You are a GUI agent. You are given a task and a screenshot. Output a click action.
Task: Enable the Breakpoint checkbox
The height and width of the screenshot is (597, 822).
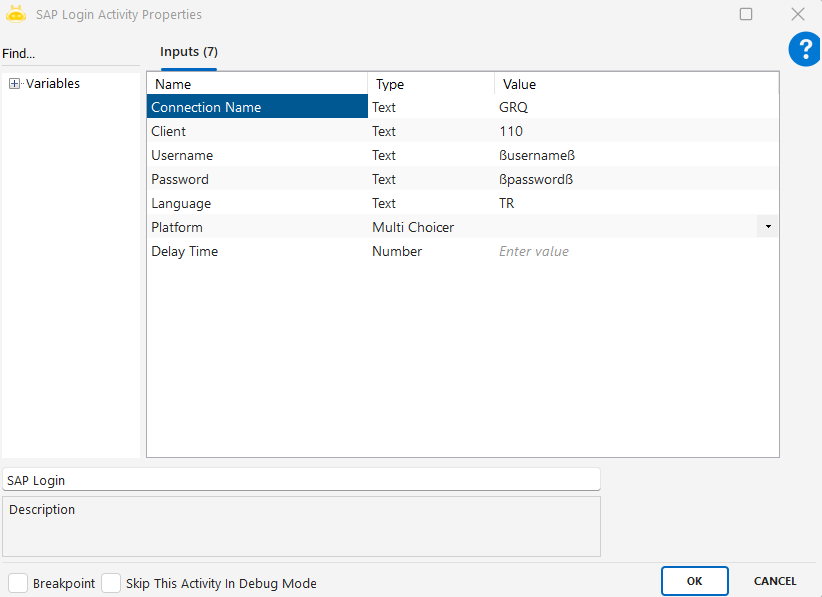click(18, 583)
